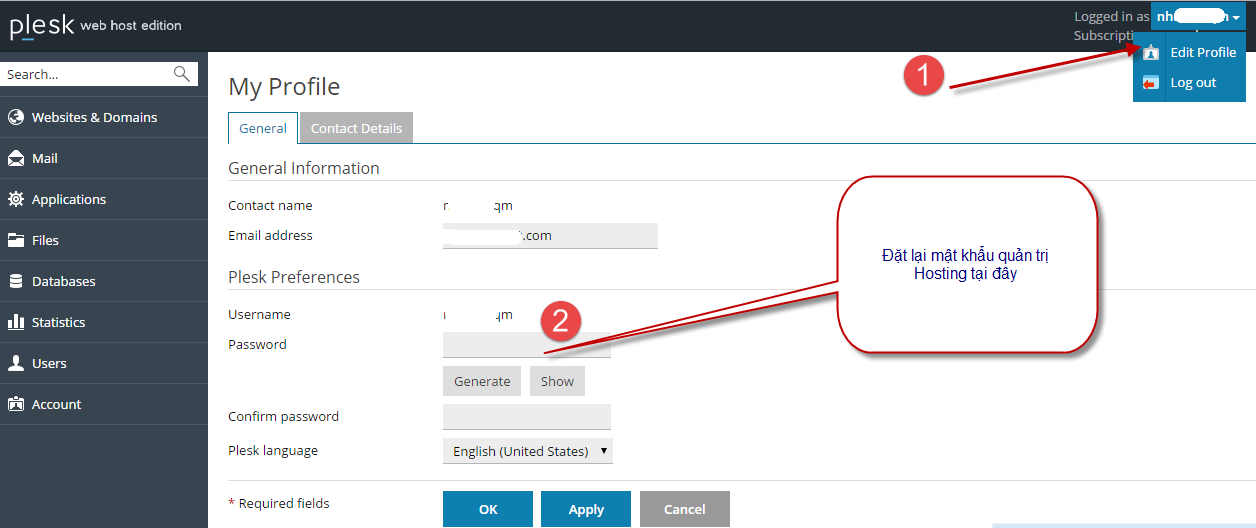Image resolution: width=1256 pixels, height=528 pixels.
Task: Focus the Email address field
Action: (x=550, y=236)
